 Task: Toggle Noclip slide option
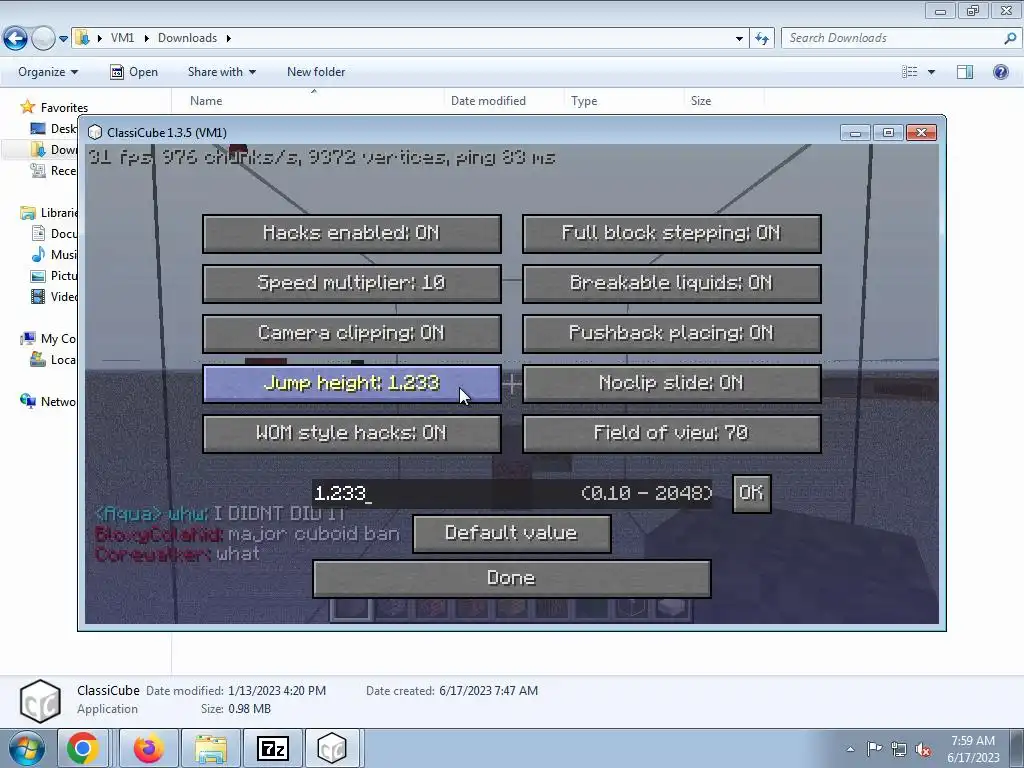pos(671,383)
